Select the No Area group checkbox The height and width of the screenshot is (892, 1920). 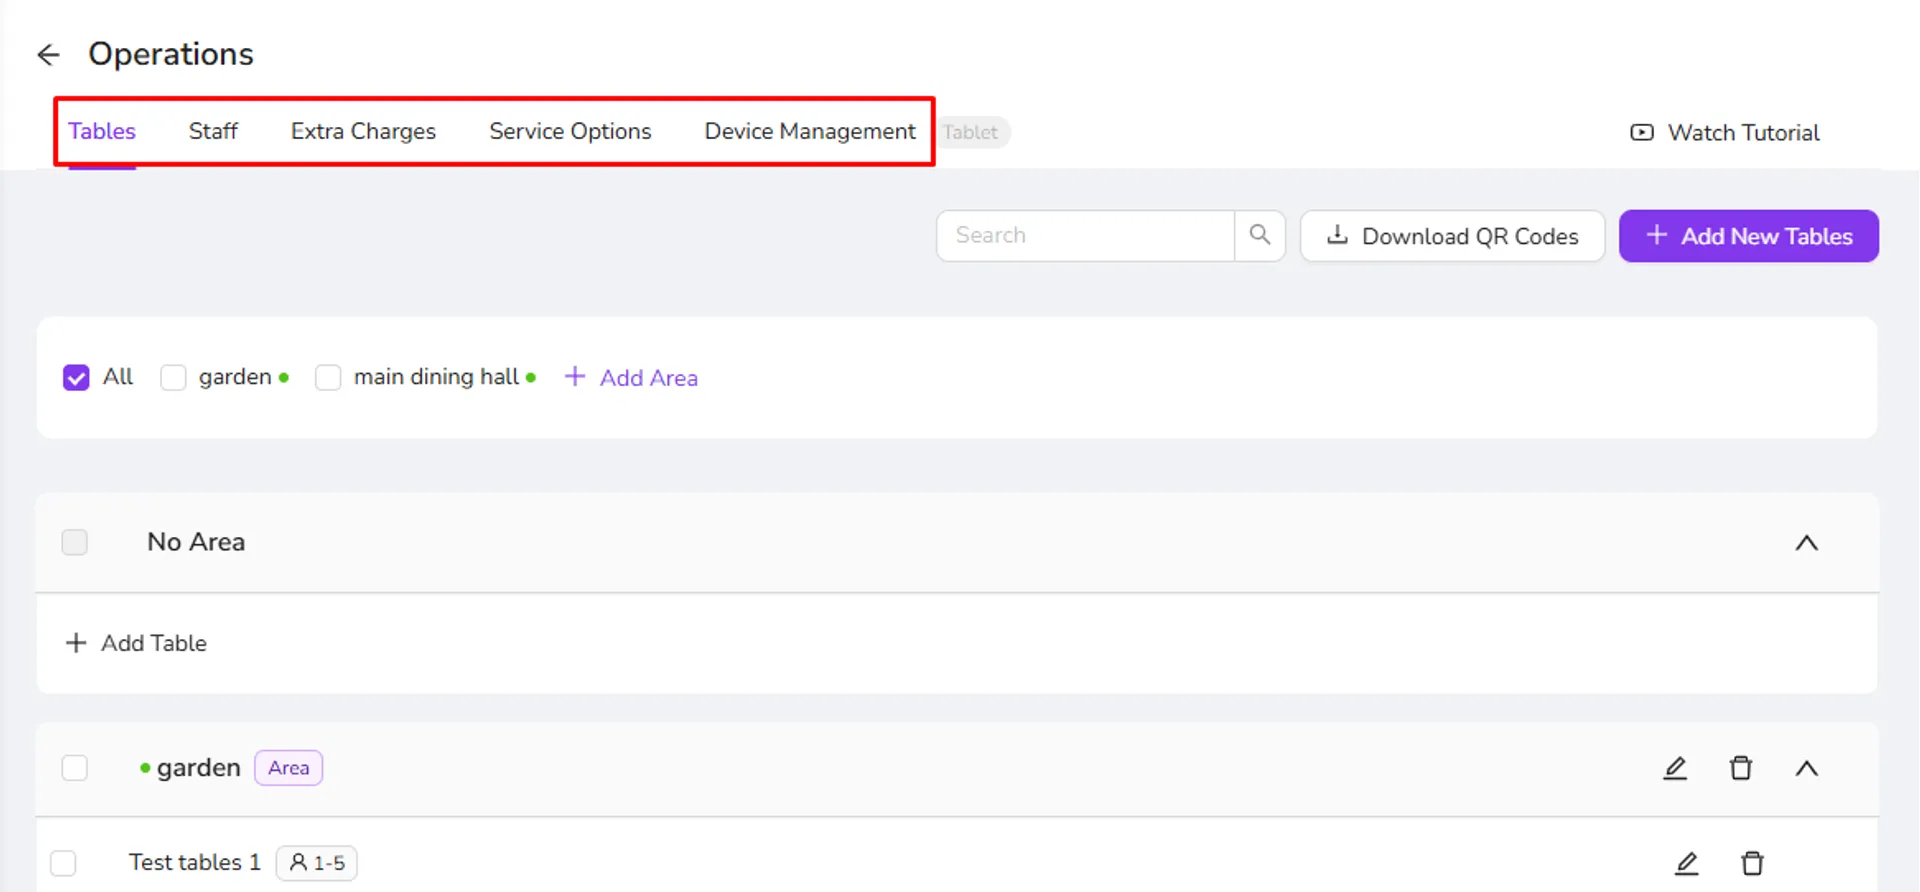[x=75, y=542]
